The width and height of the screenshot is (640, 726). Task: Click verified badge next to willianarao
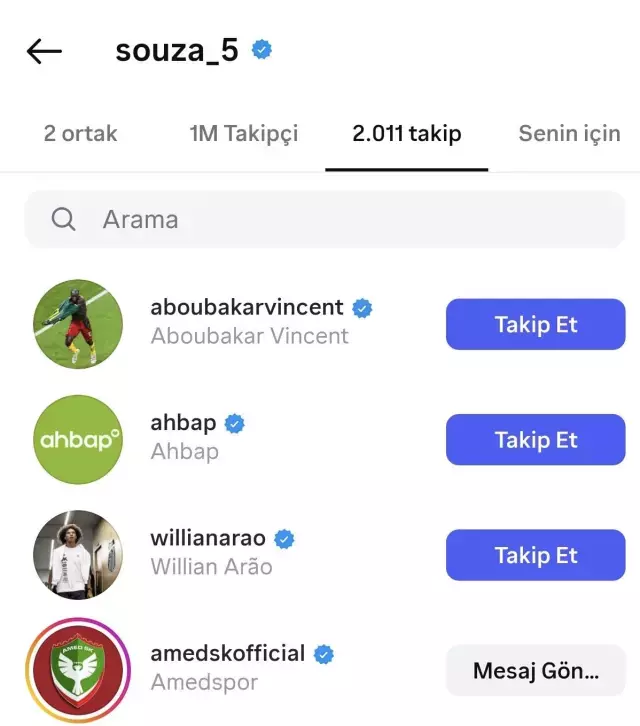tap(284, 539)
